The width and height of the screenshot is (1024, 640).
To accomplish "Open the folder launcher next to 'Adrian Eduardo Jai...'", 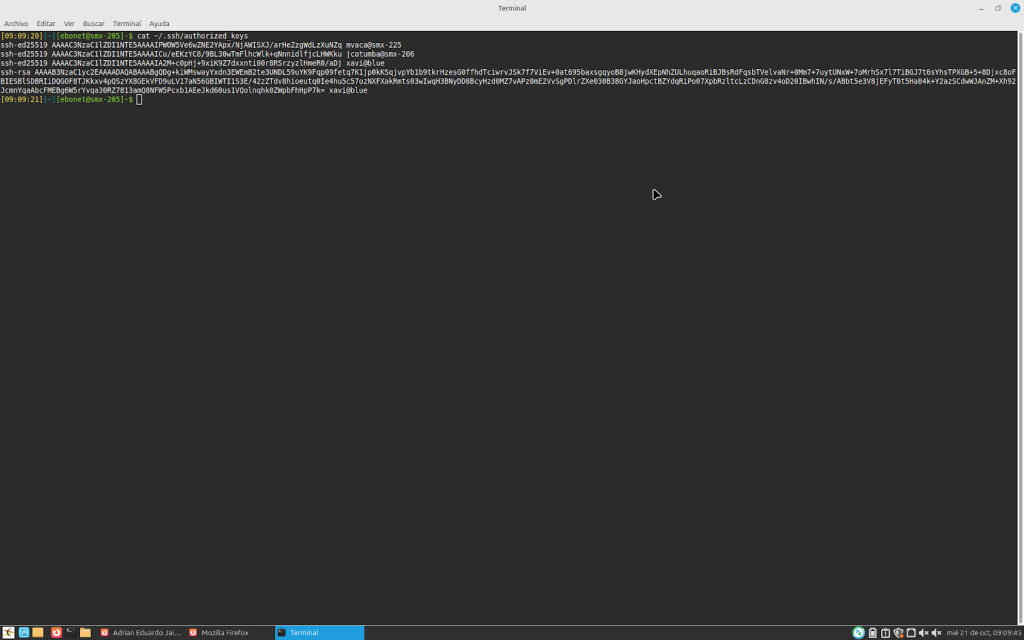I will 85,632.
